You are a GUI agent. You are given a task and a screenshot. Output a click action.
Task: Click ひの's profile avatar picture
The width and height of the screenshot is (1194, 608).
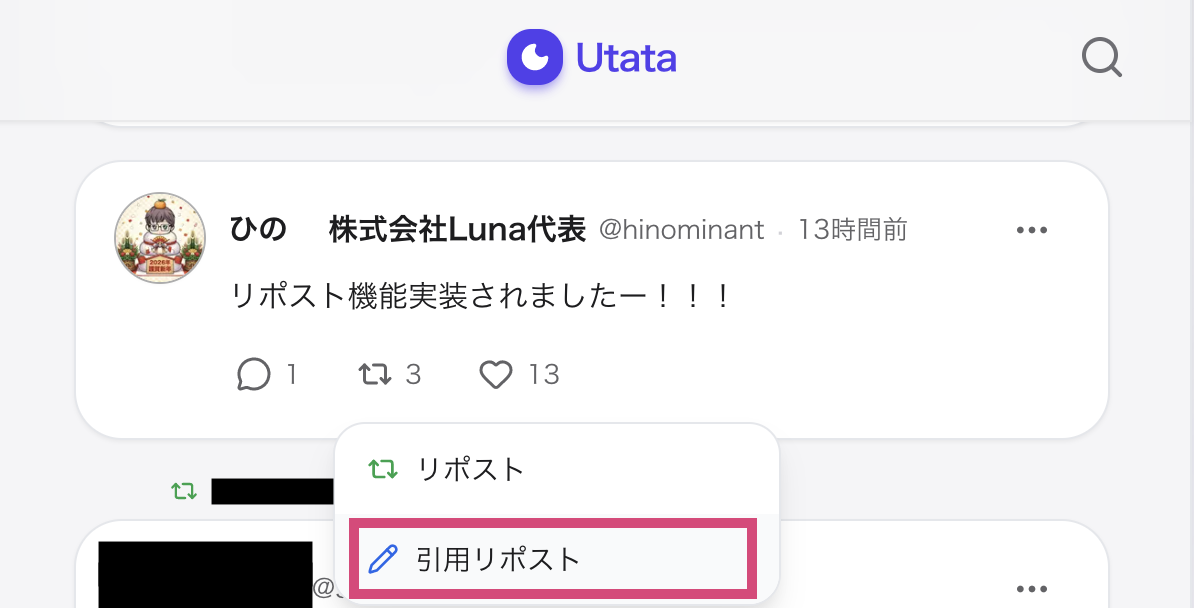pos(159,238)
